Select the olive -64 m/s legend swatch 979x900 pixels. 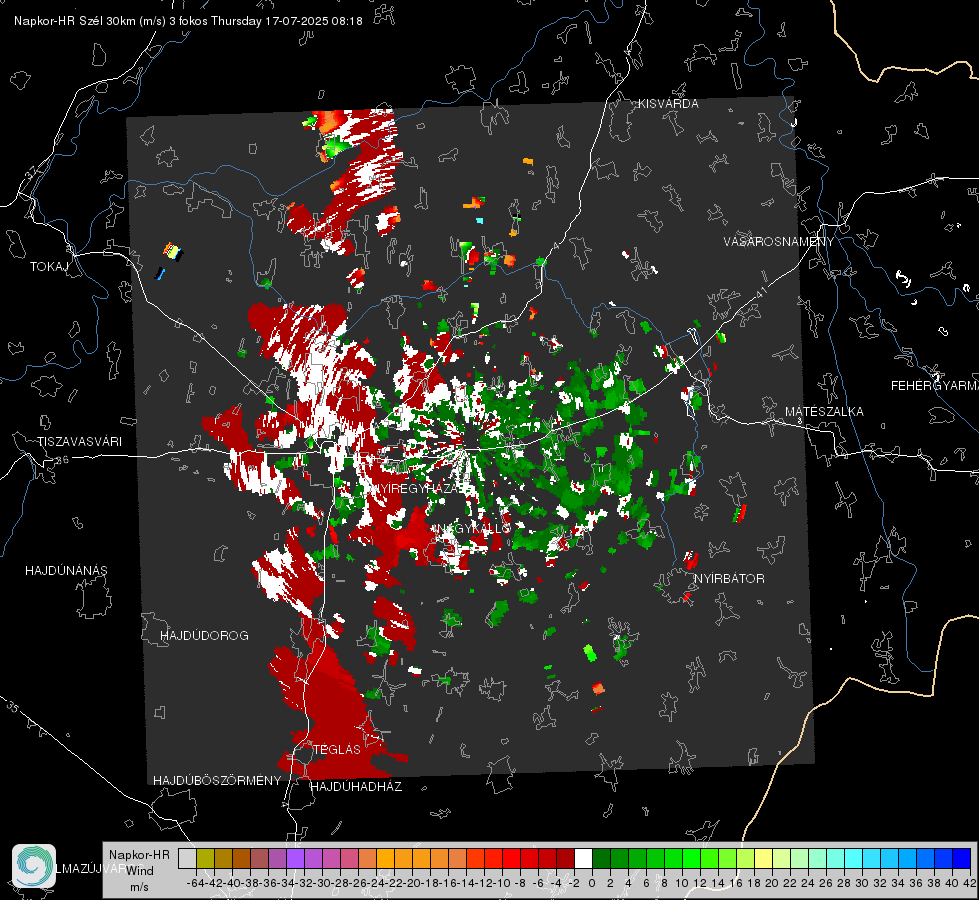click(x=205, y=859)
